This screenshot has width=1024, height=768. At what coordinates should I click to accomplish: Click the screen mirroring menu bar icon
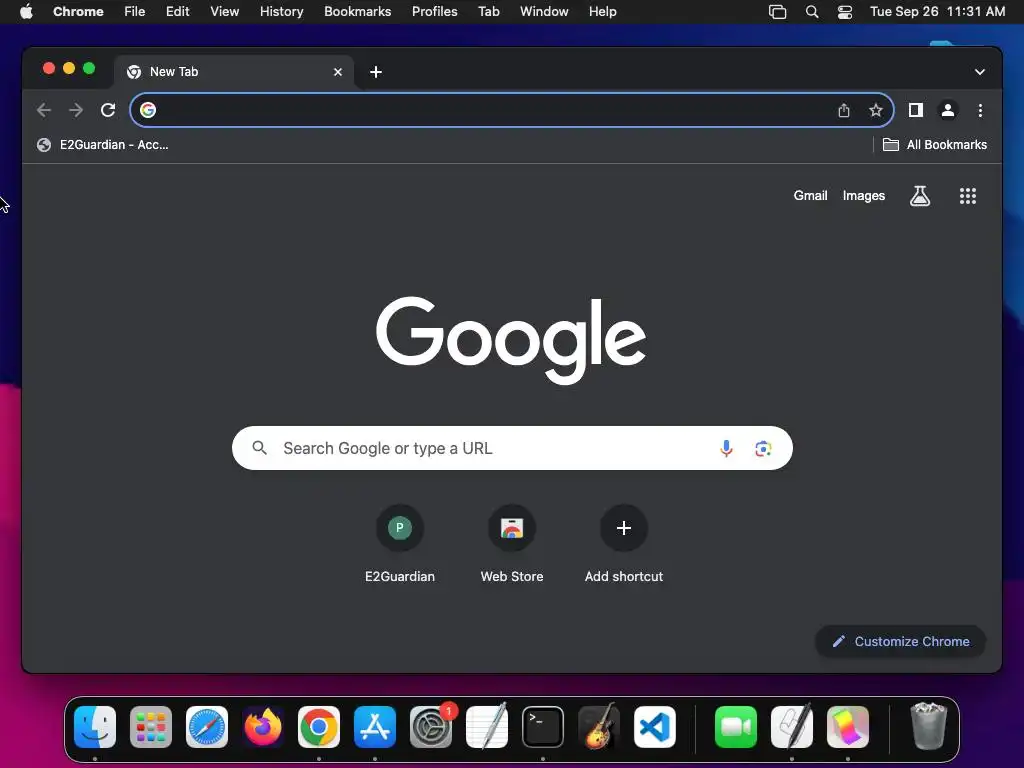pyautogui.click(x=777, y=12)
